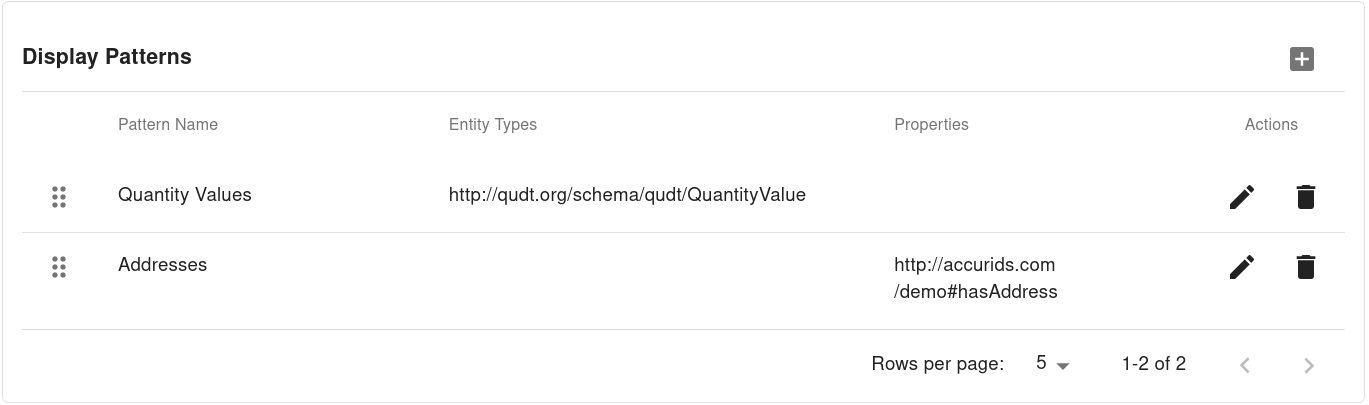Click the hasAddress property URL
1369x405 pixels.
(x=975, y=279)
